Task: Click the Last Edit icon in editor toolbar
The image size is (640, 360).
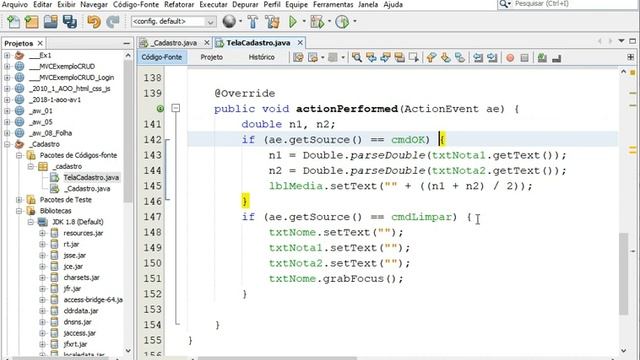Action: click(x=298, y=58)
